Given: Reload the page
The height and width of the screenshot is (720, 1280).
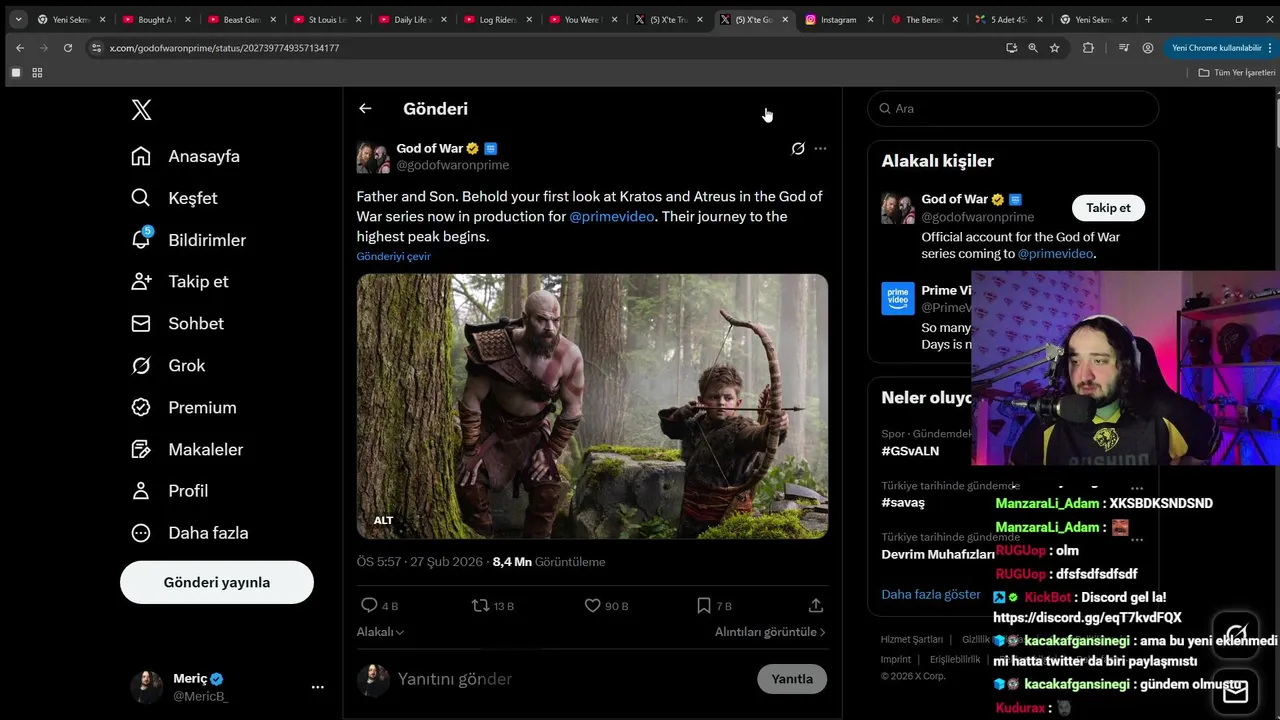Looking at the screenshot, I should coord(67,47).
